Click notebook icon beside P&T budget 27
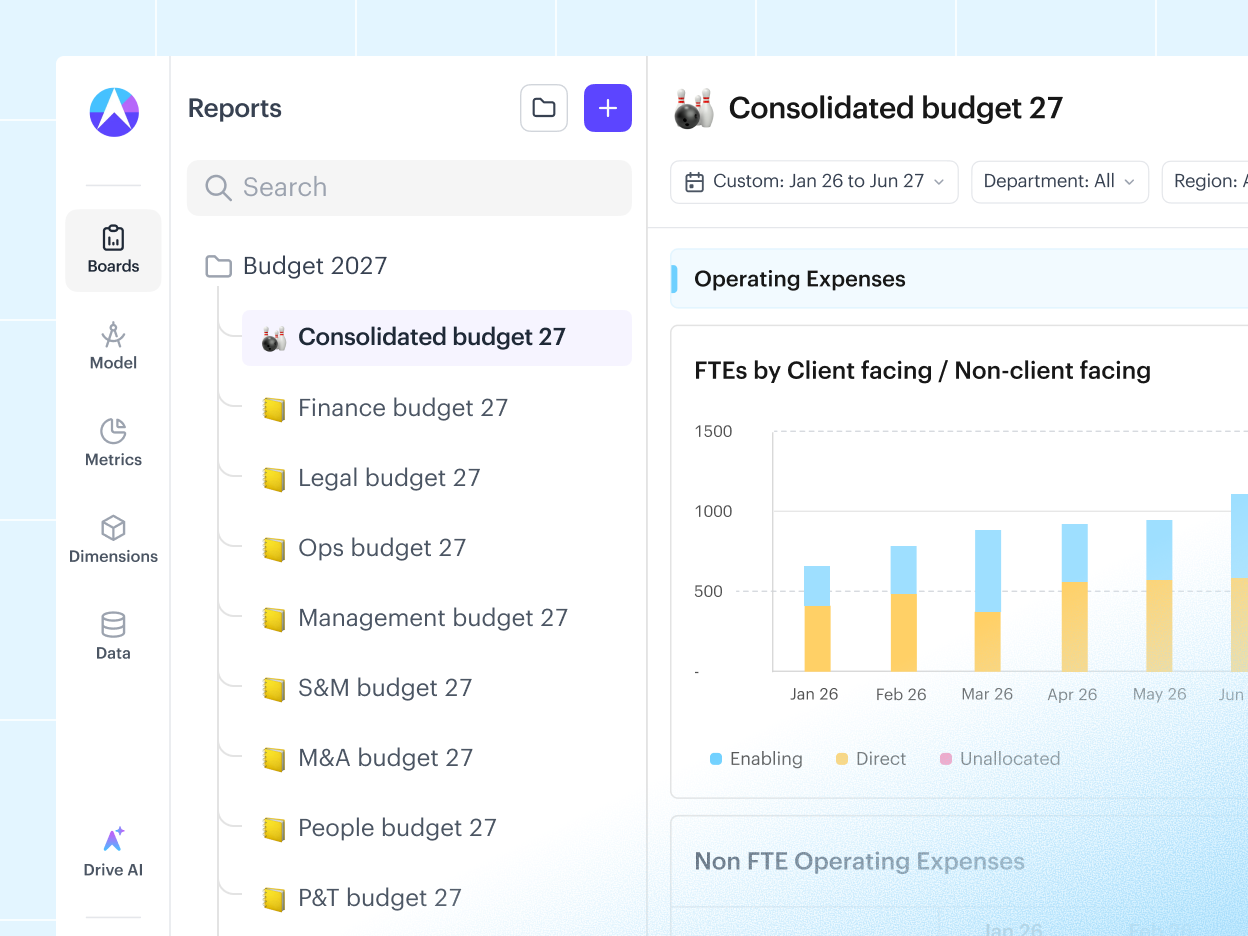The height and width of the screenshot is (936, 1248). [274, 899]
